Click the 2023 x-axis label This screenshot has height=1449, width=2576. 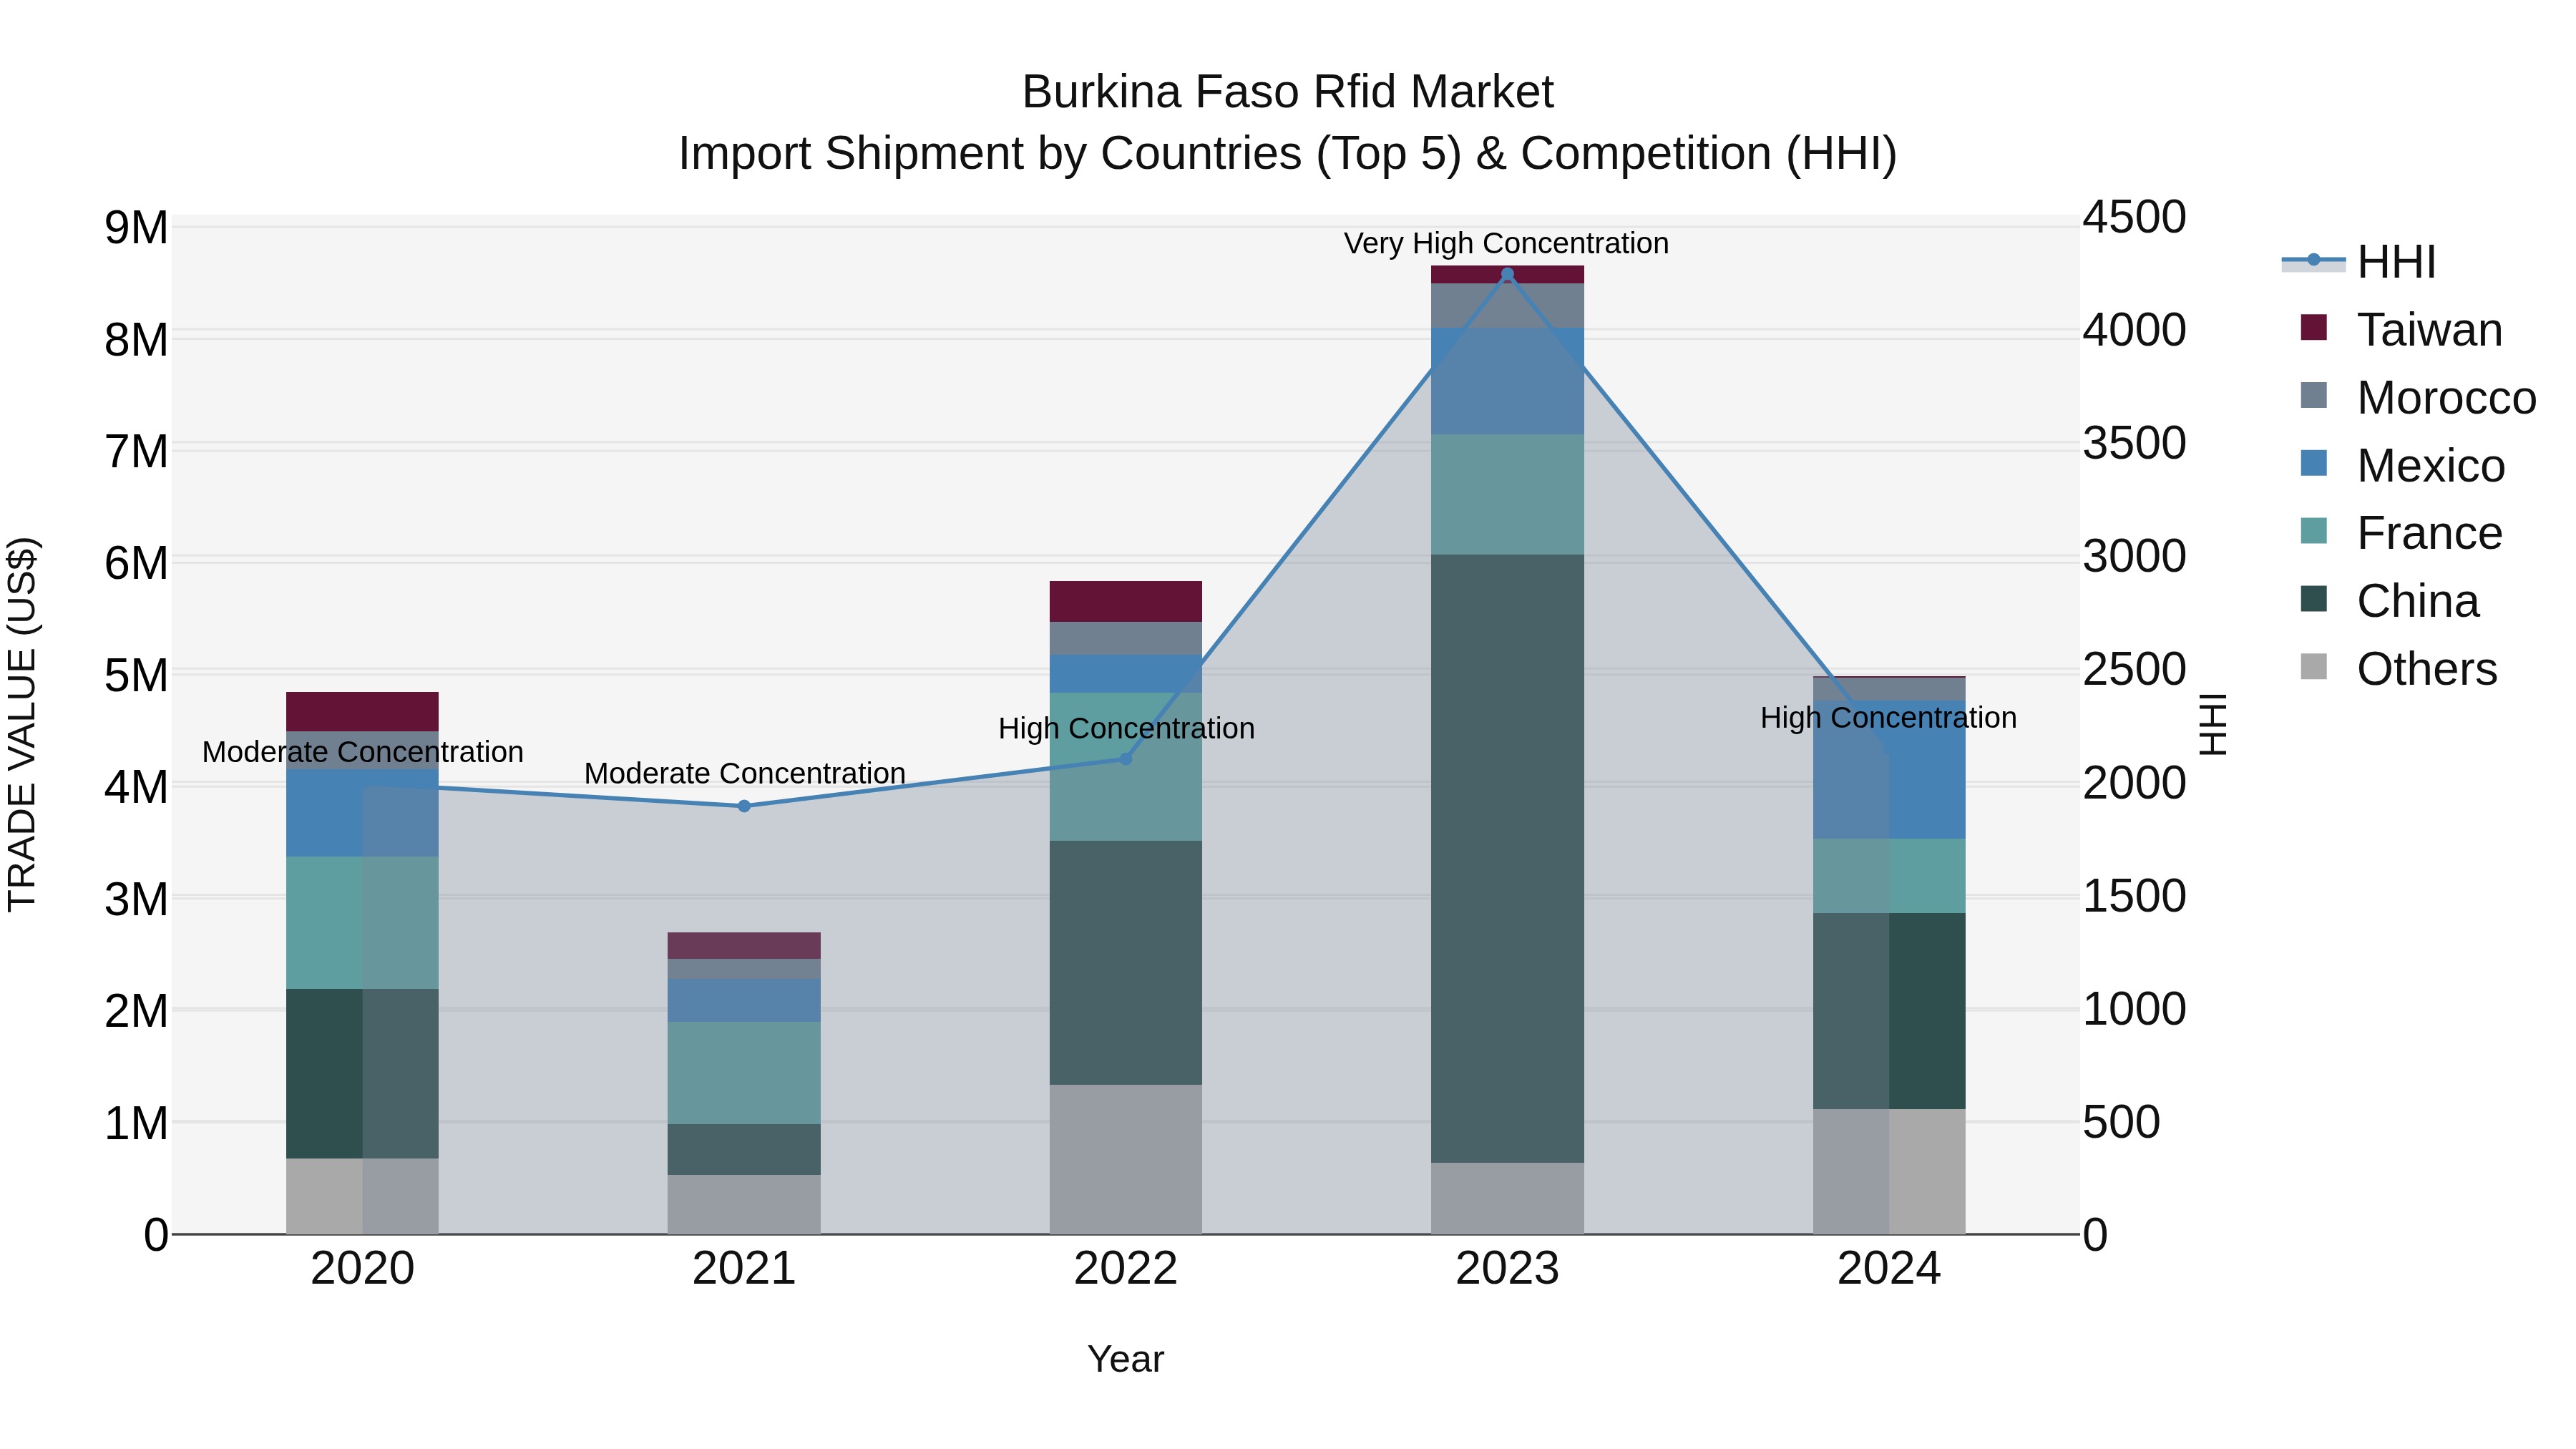click(x=1507, y=1269)
